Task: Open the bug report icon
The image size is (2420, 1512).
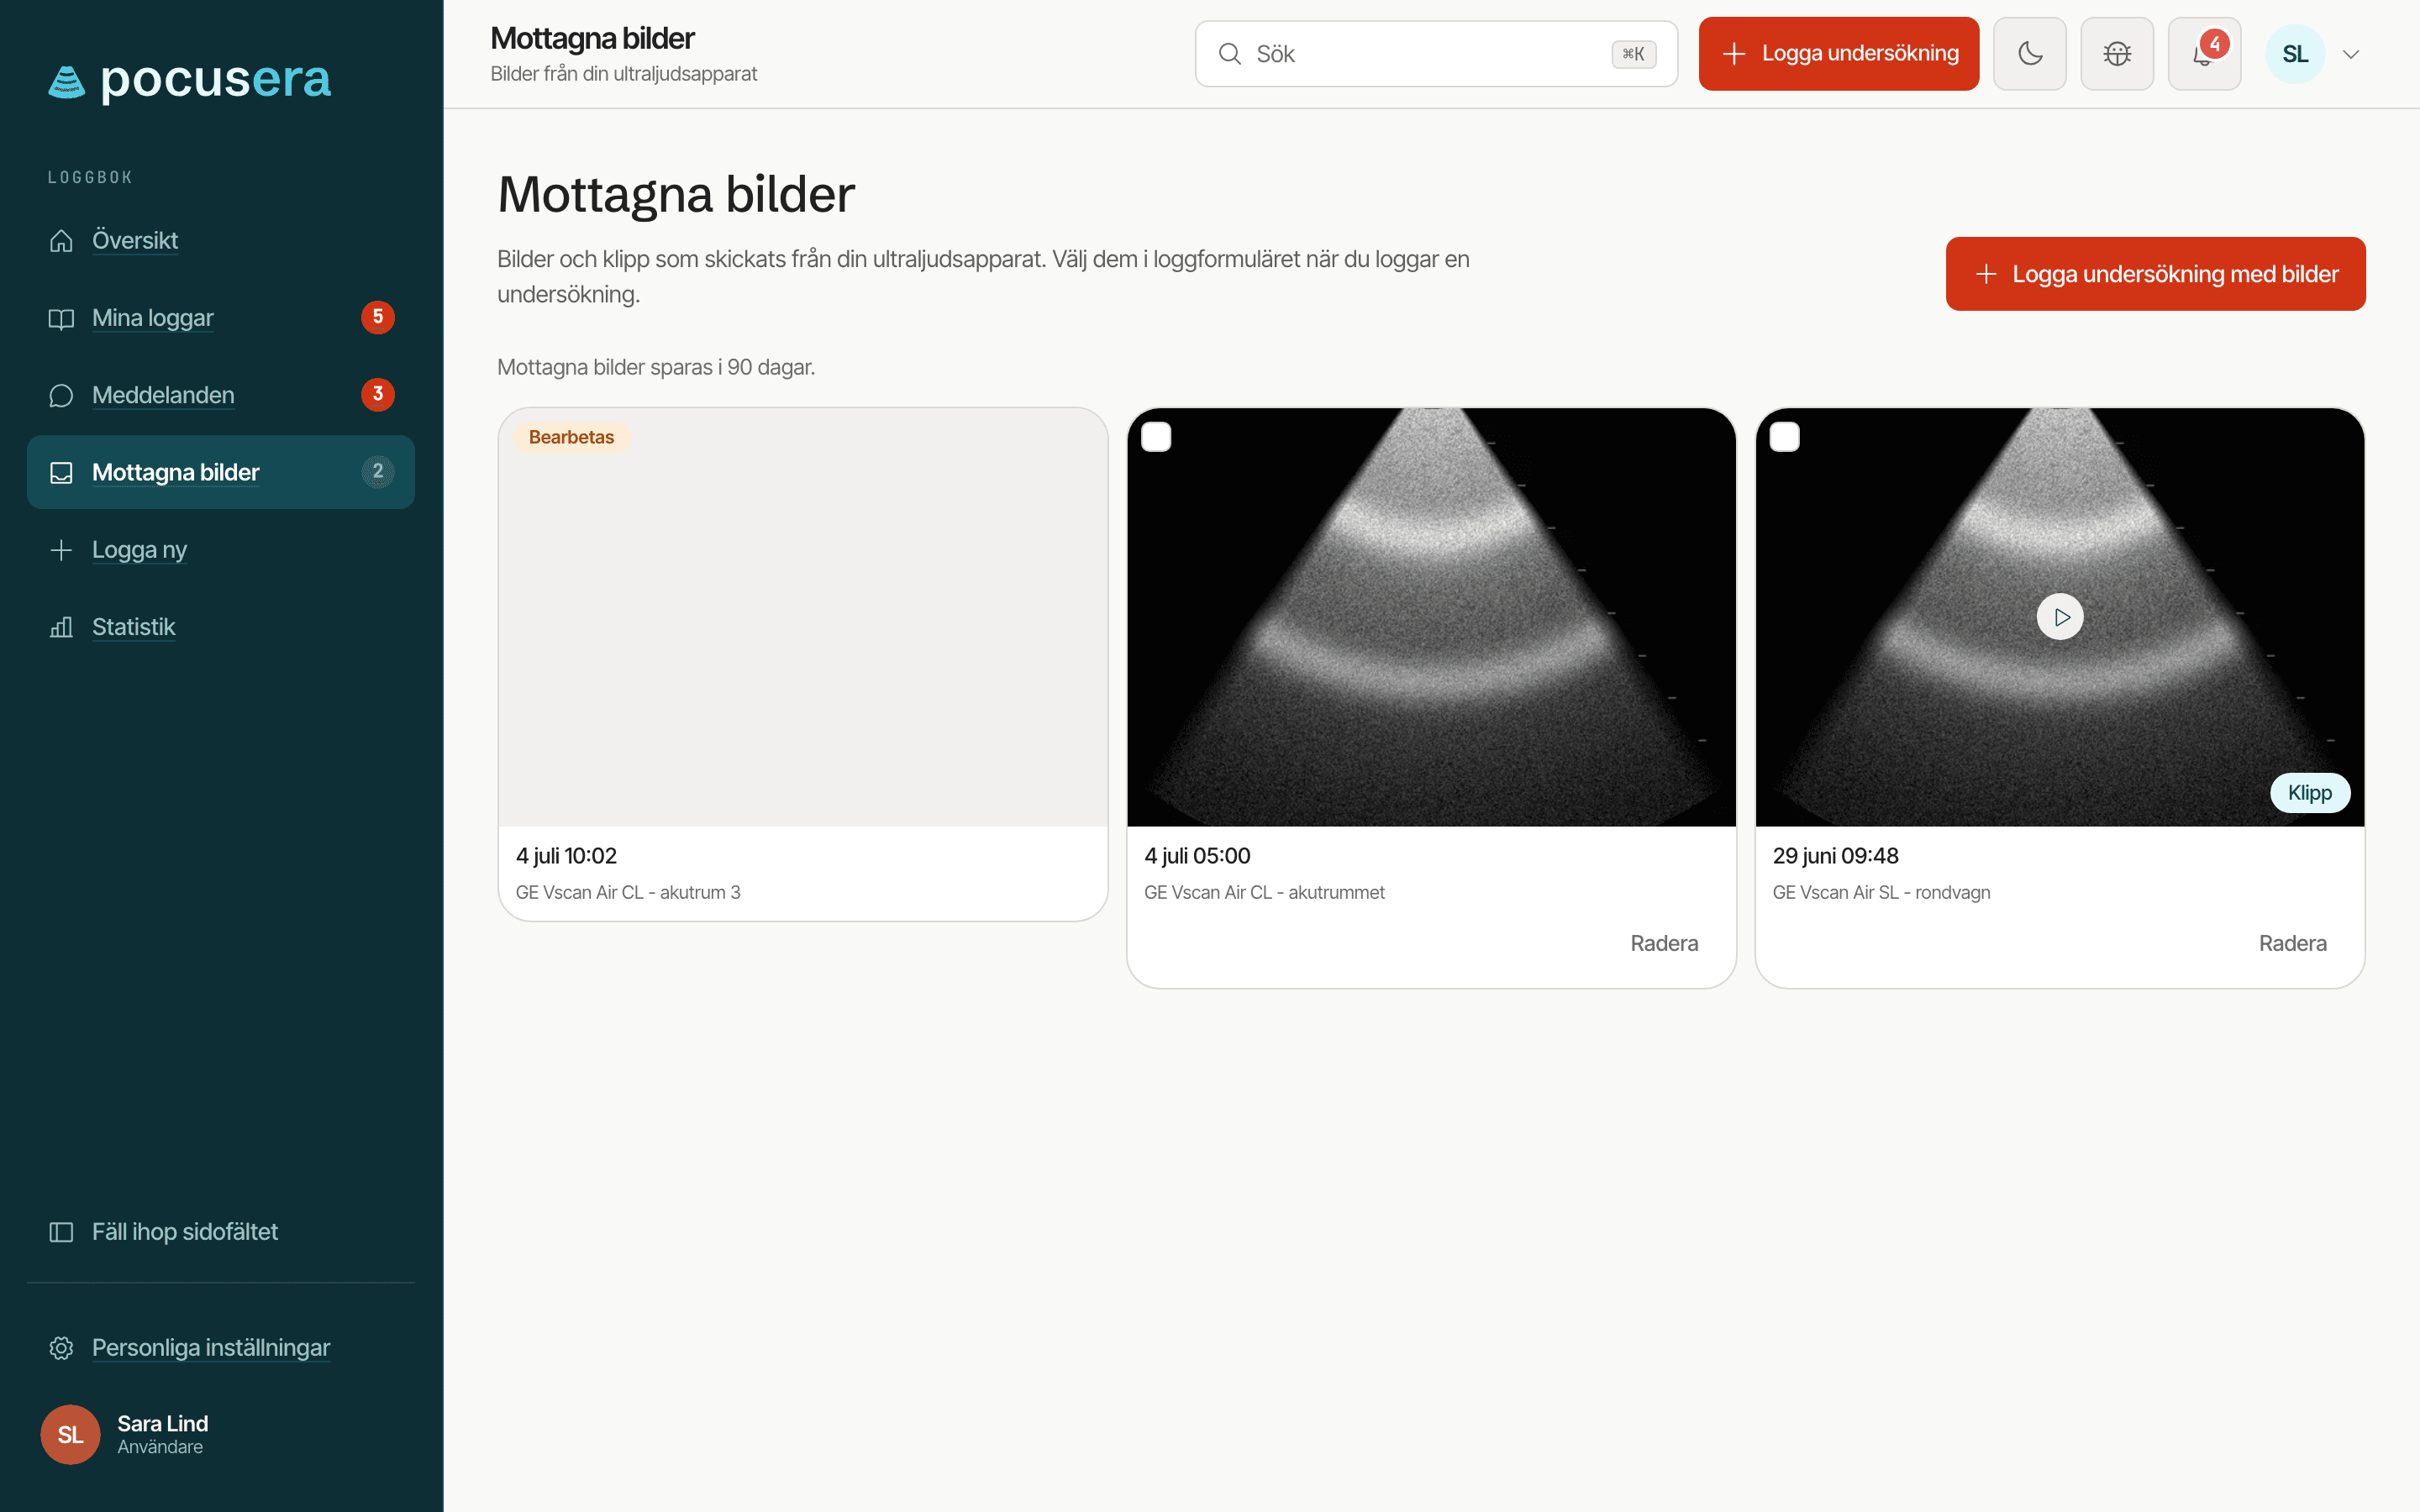Action: [2117, 54]
